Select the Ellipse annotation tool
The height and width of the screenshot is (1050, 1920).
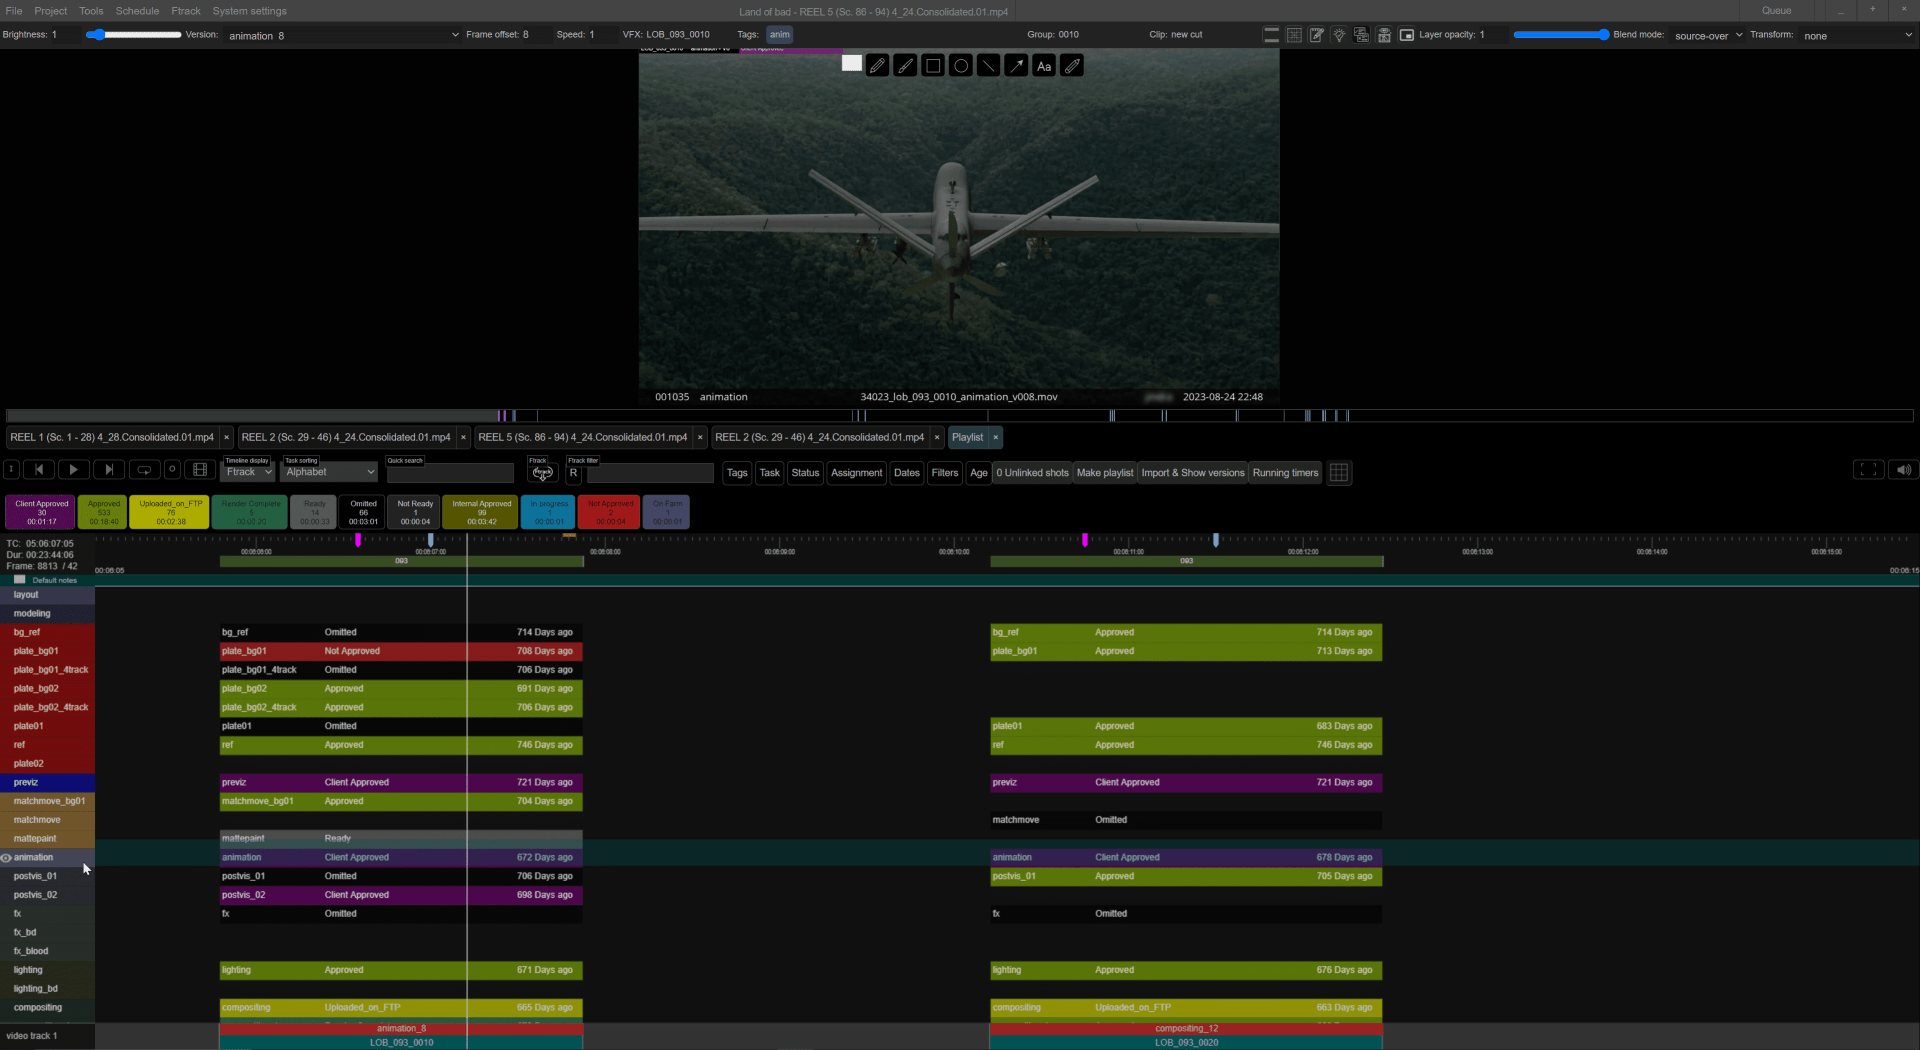click(x=960, y=65)
